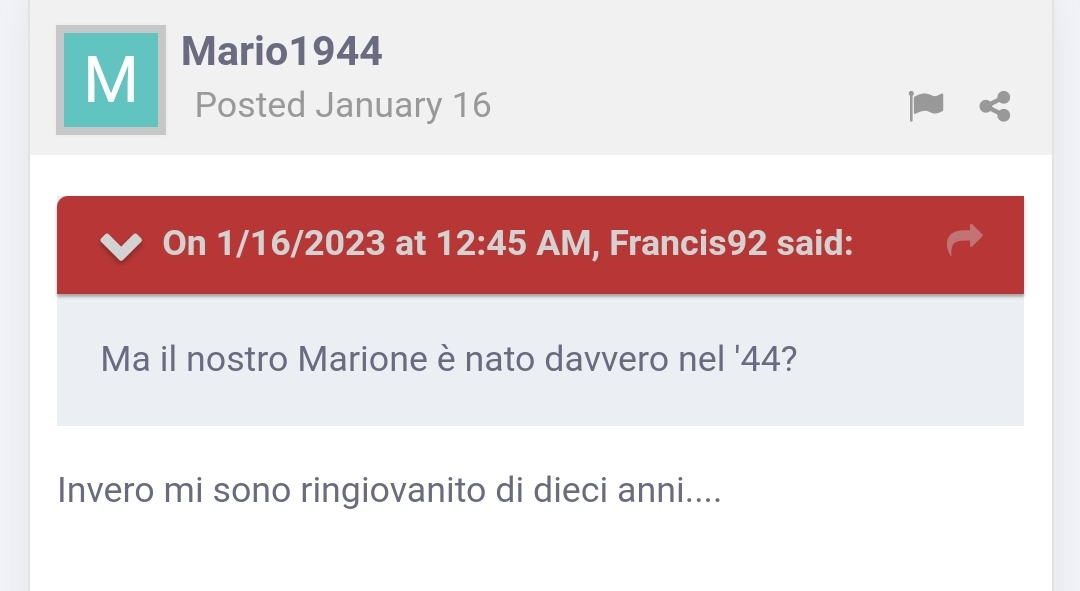The height and width of the screenshot is (591, 1080).
Task: Report the post using the flag icon
Action: click(x=926, y=105)
